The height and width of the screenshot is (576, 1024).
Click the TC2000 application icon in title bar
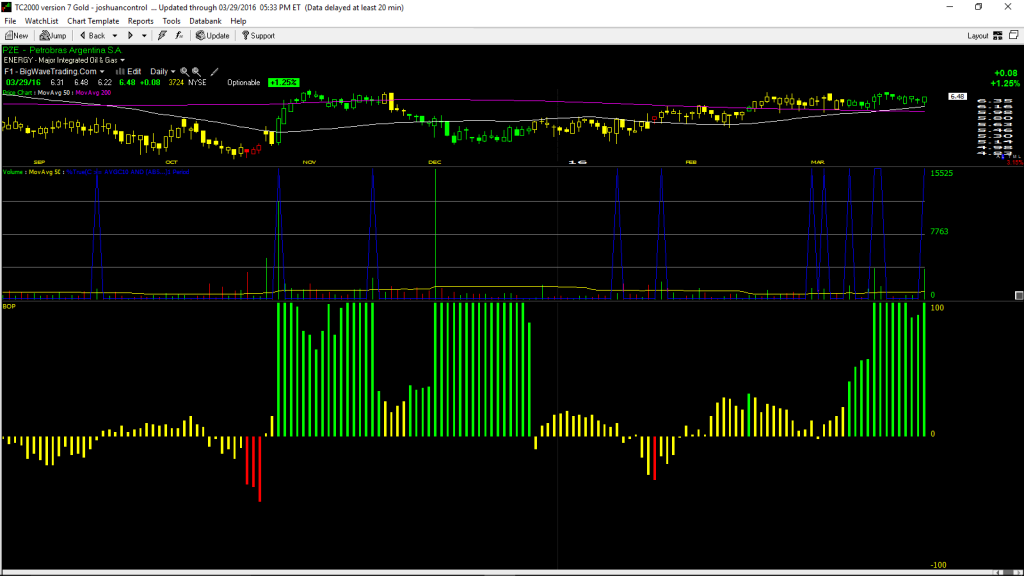(7, 7)
